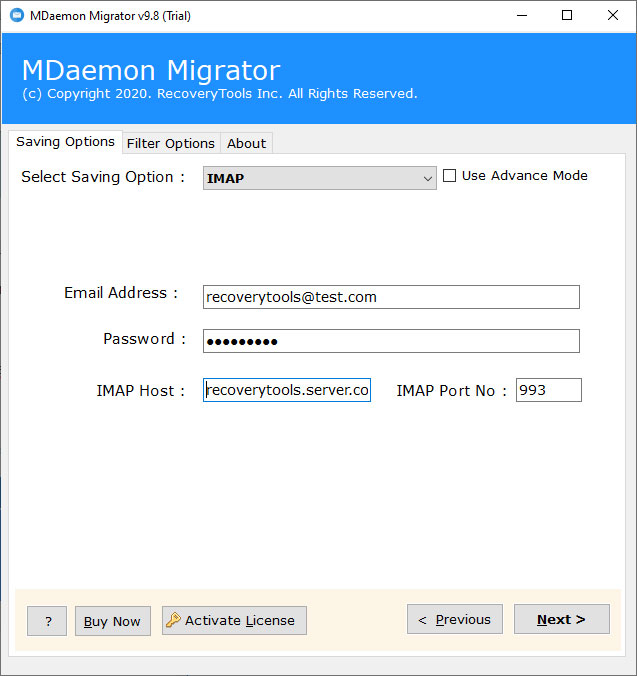The height and width of the screenshot is (676, 637).
Task: Click the IMAP Port No field showing 993
Action: coord(549,390)
